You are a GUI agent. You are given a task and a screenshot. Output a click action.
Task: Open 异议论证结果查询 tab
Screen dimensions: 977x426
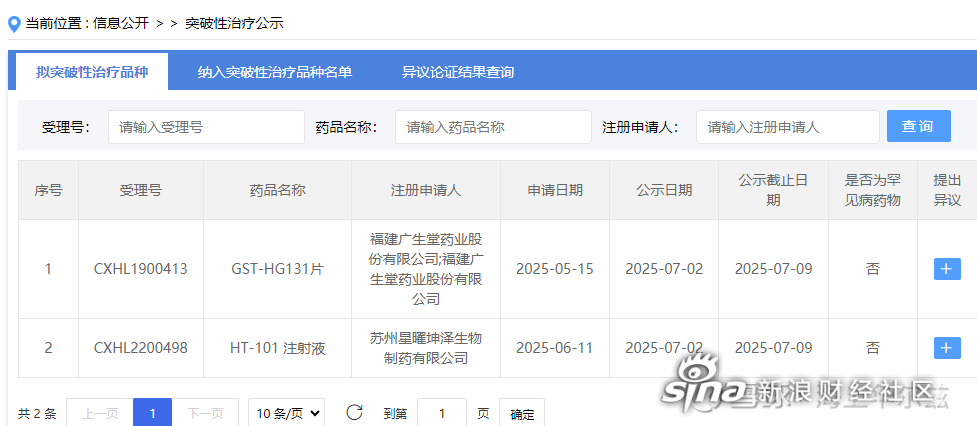458,72
